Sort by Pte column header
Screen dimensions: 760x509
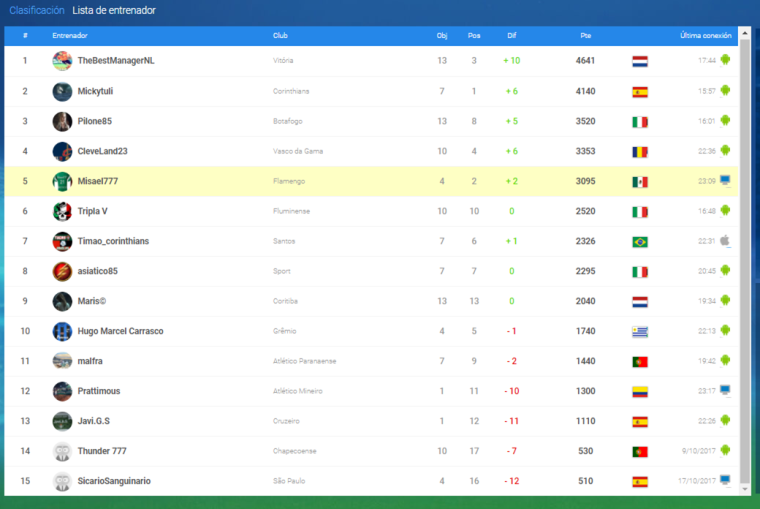586,35
